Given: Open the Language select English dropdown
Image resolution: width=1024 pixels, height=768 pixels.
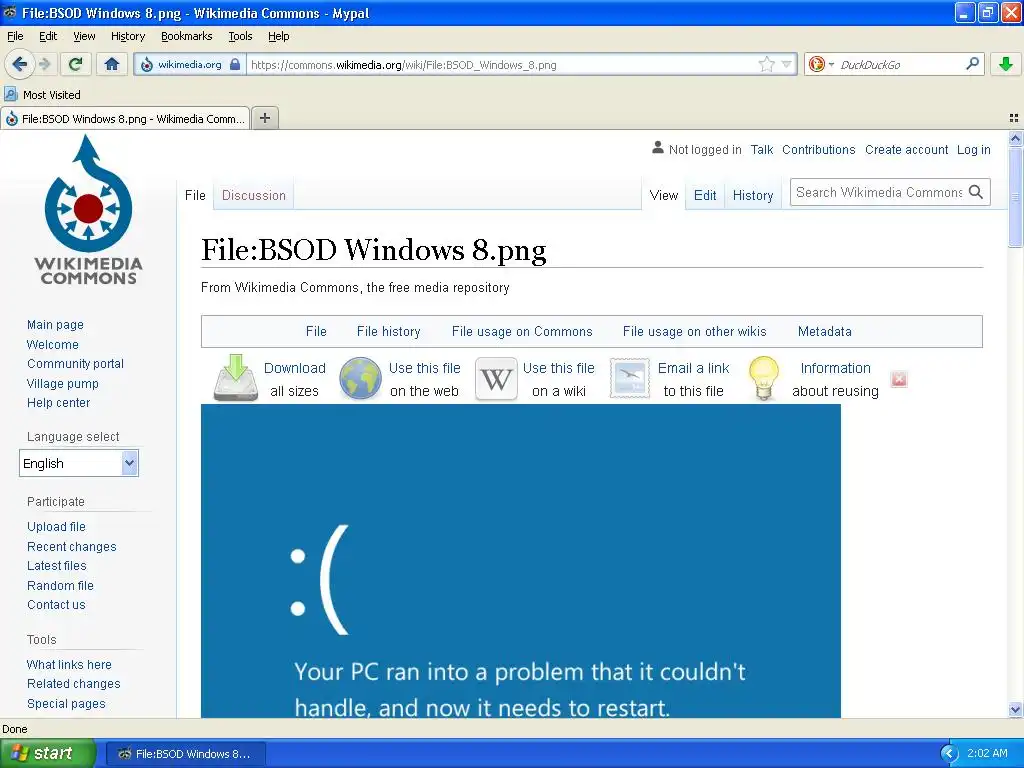Looking at the screenshot, I should pyautogui.click(x=79, y=463).
